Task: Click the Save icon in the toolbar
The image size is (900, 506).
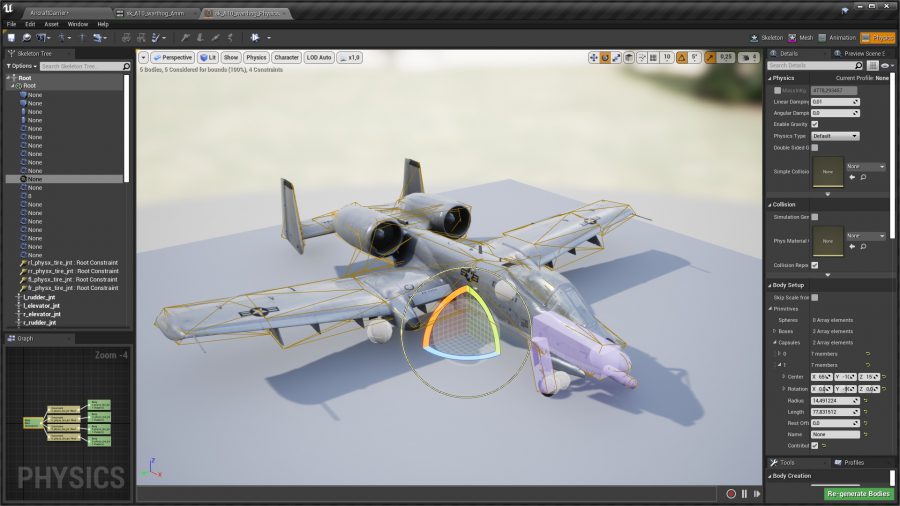Action: tap(10, 38)
